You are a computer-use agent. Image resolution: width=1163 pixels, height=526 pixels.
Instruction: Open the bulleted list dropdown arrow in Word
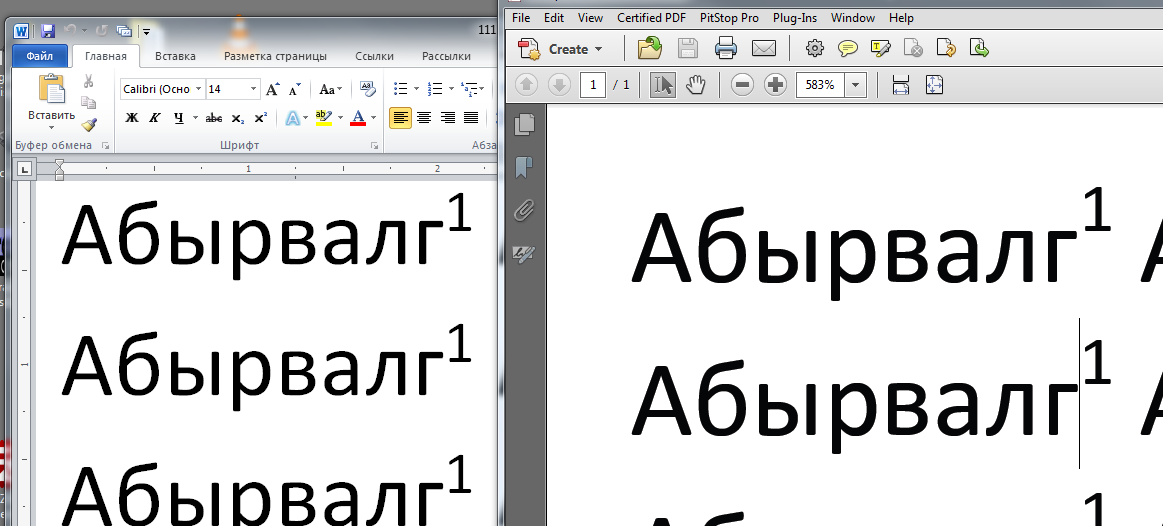[416, 89]
